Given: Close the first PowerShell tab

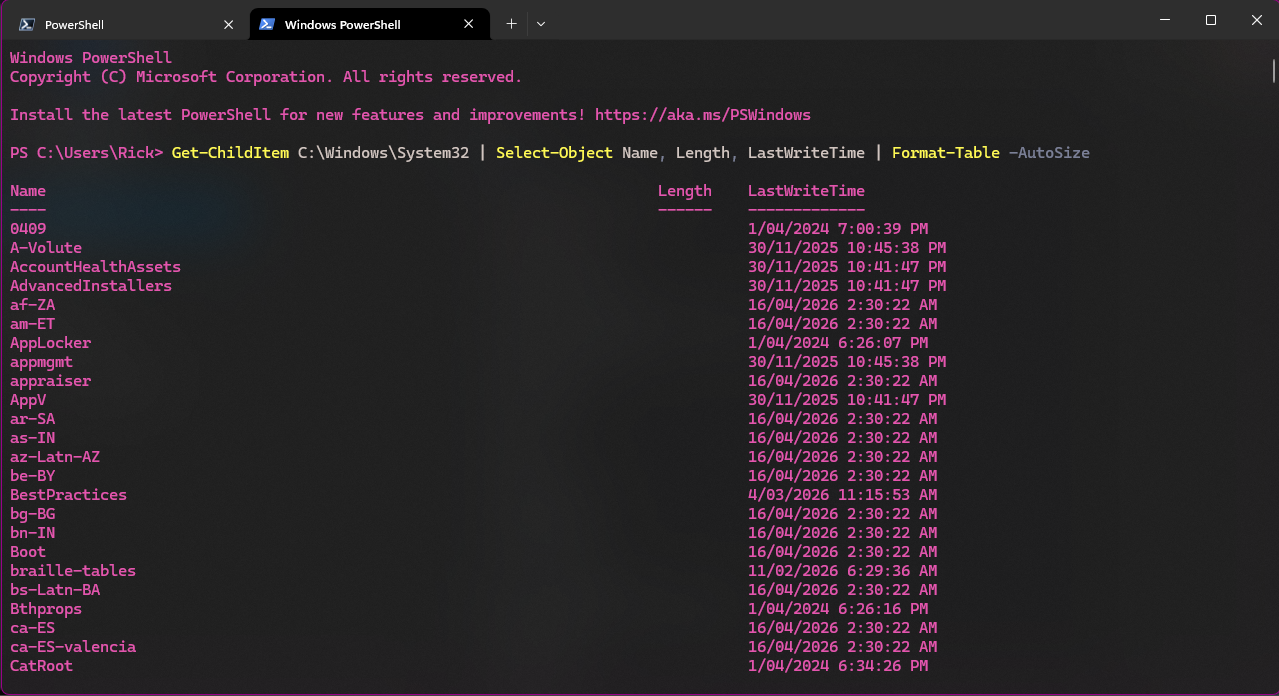Looking at the screenshot, I should click(x=228, y=24).
